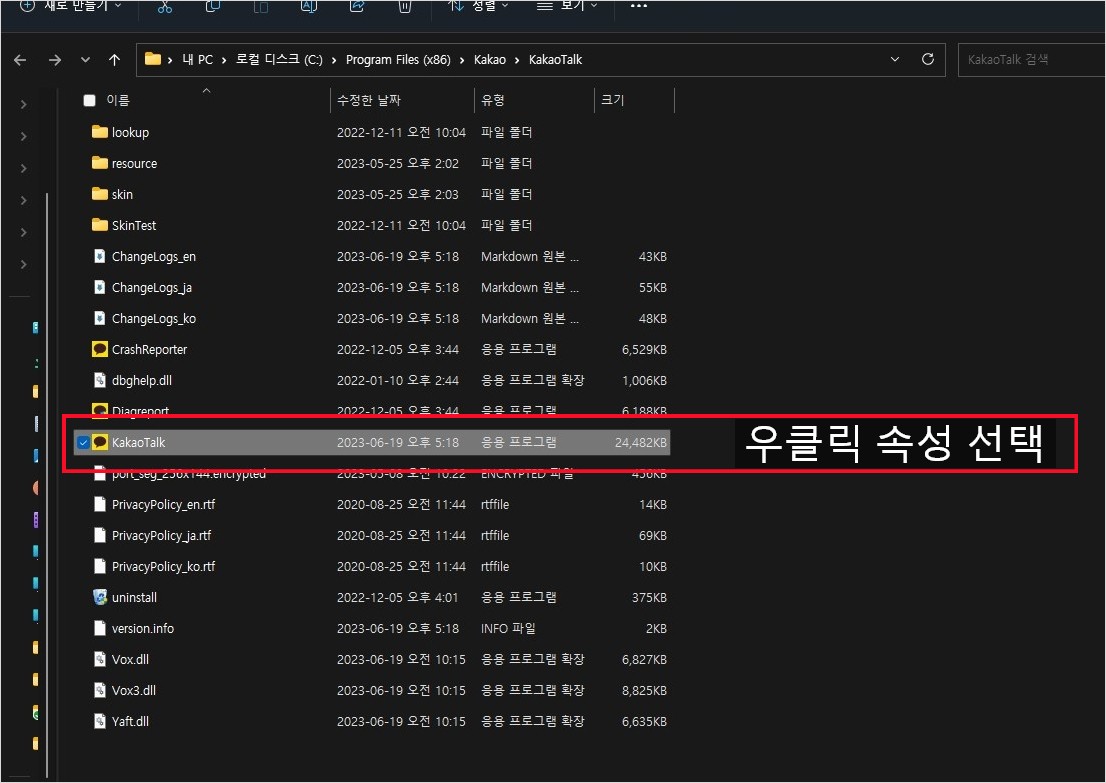This screenshot has width=1106, height=783.
Task: Click the Vox3.dll file icon
Action: tap(99, 691)
